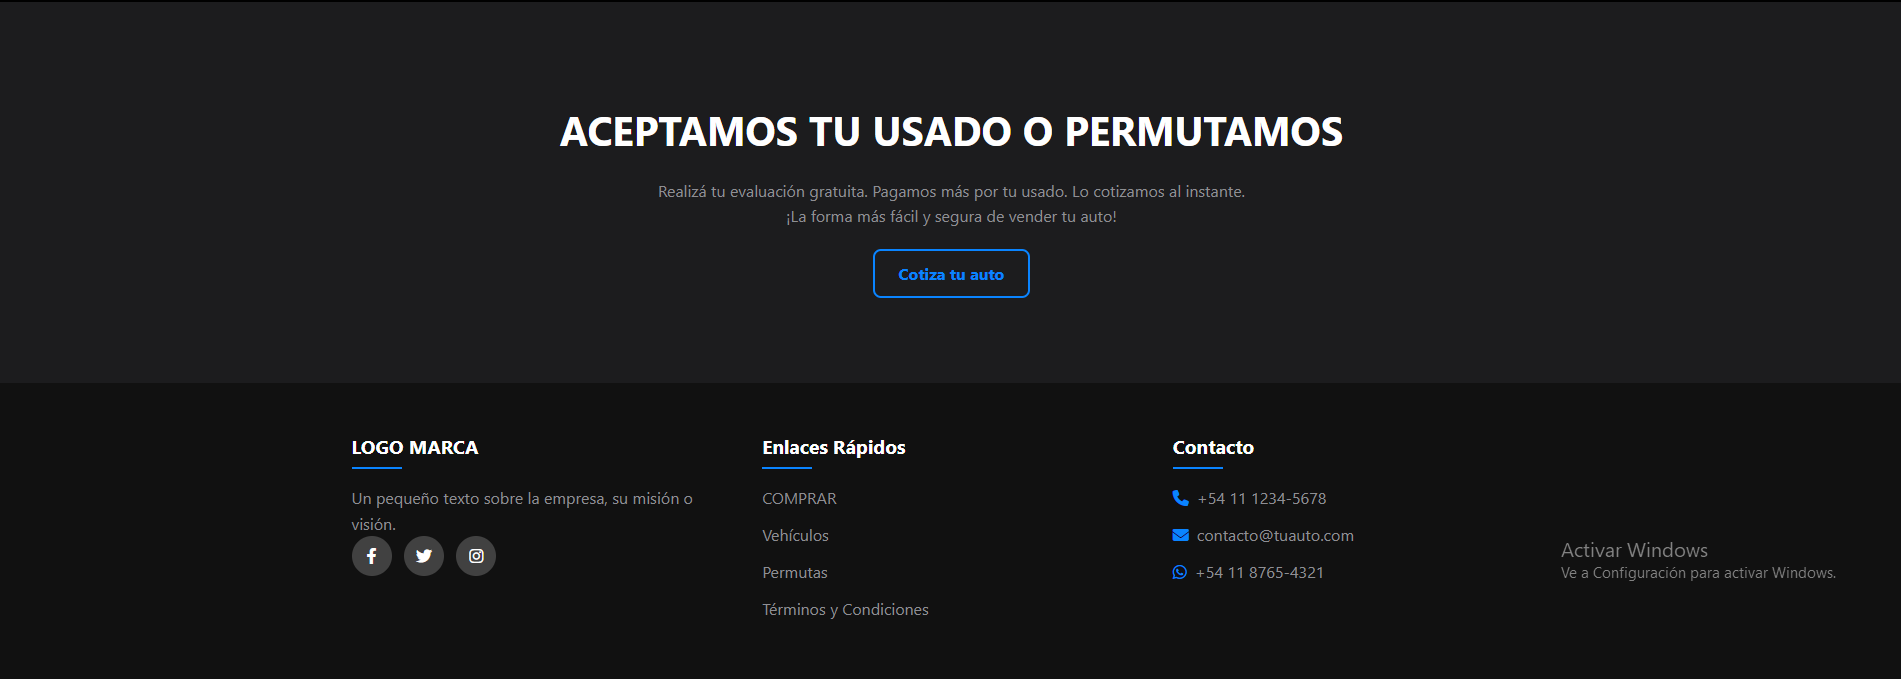
Task: Click the "ACEPTAMOS TU USADO O PERMUTAMOS" headline
Action: (950, 132)
